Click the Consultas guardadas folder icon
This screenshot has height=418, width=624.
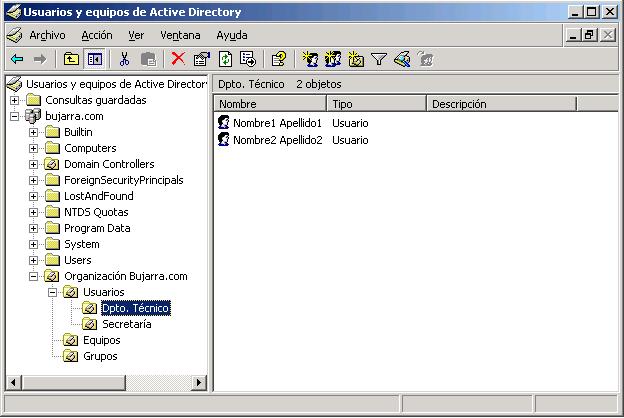pyautogui.click(x=33, y=100)
